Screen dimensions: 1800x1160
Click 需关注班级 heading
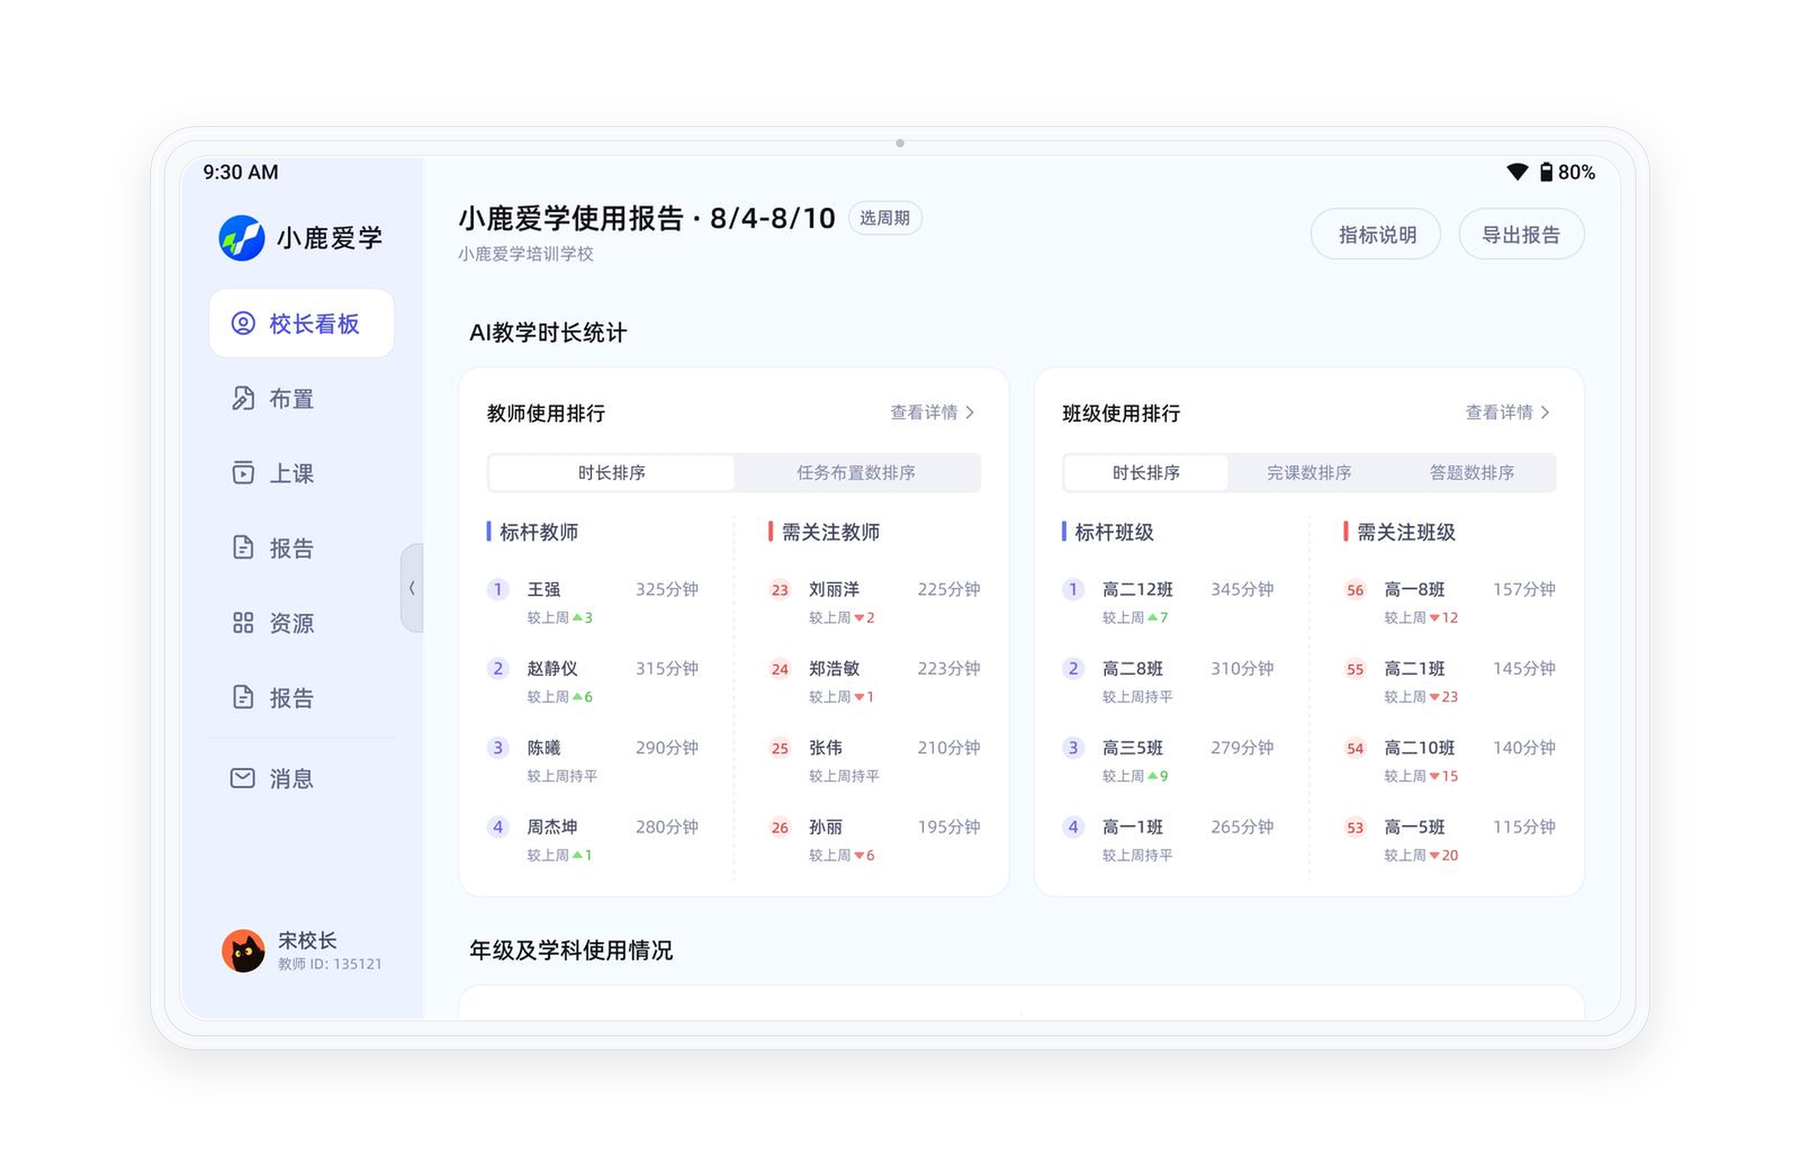coord(1405,532)
